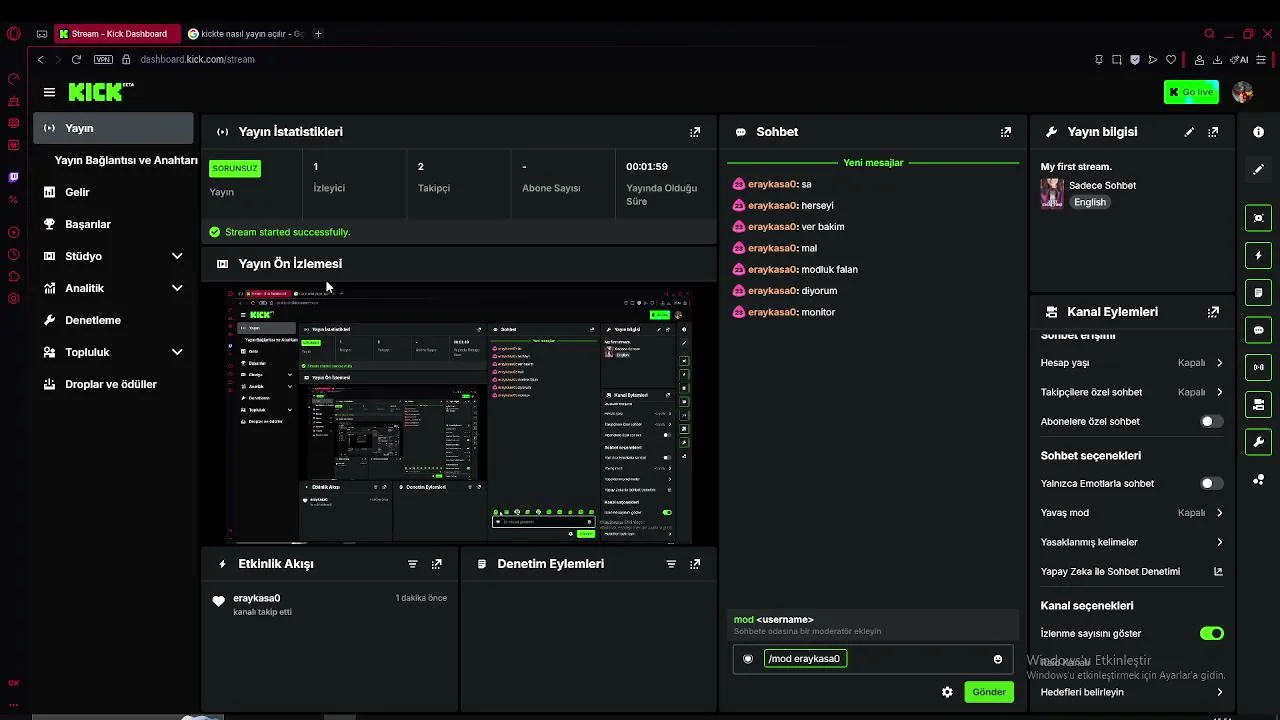Toggle Abonelere özel sohbet switch
Viewport: 1280px width, 720px height.
pyautogui.click(x=1211, y=422)
